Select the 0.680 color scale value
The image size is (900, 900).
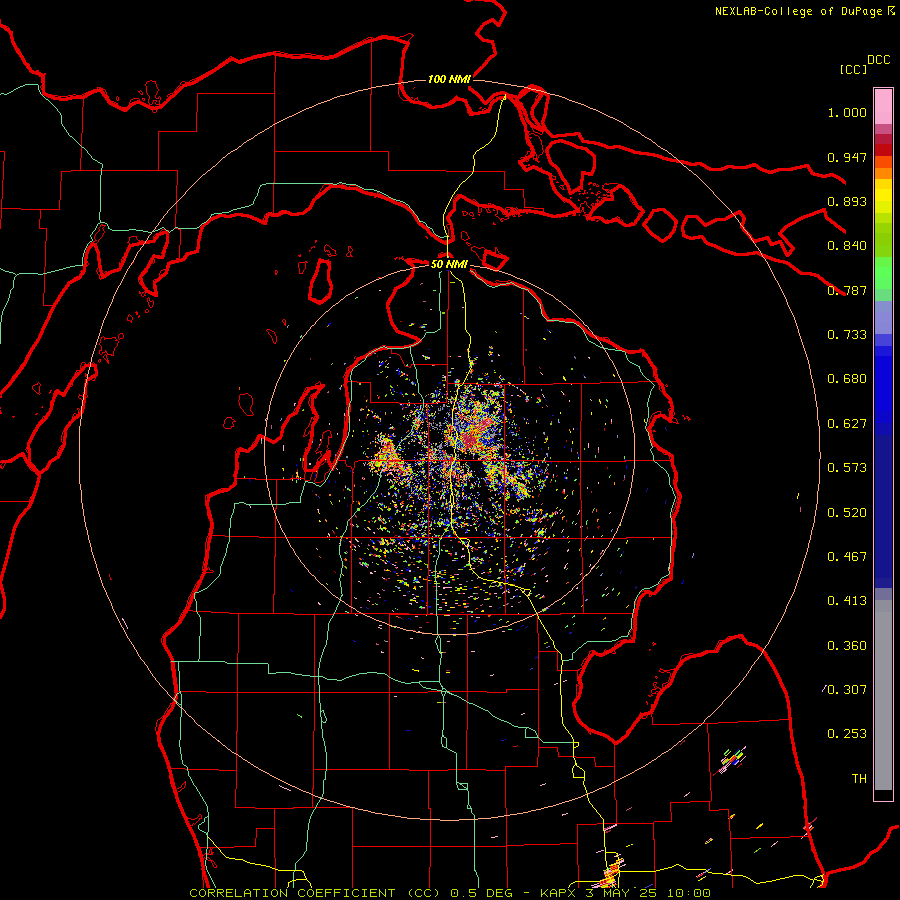pyautogui.click(x=847, y=379)
